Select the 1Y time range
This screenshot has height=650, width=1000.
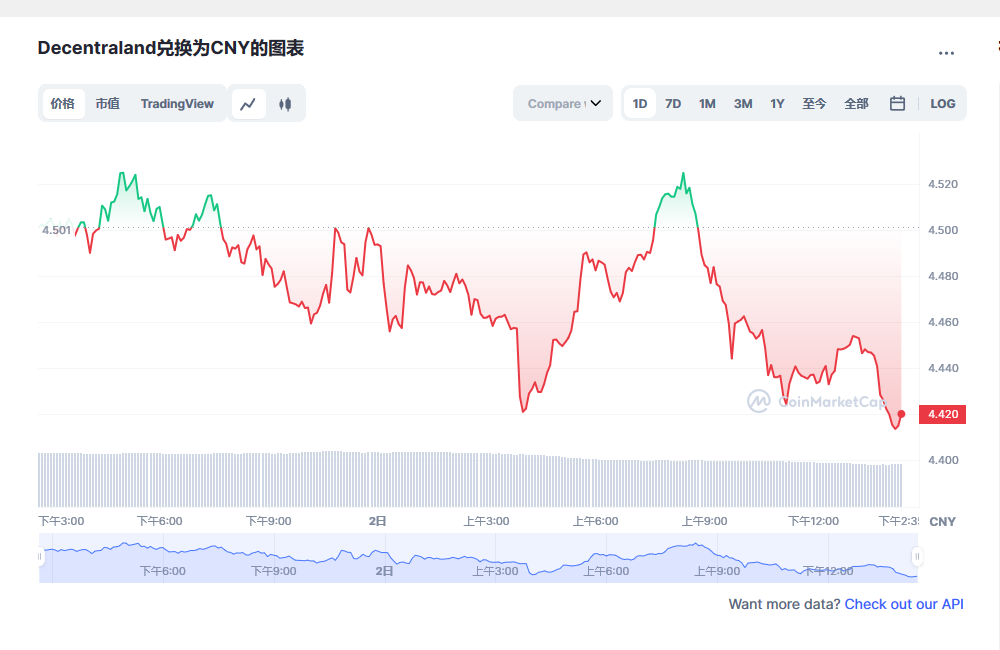pos(777,103)
